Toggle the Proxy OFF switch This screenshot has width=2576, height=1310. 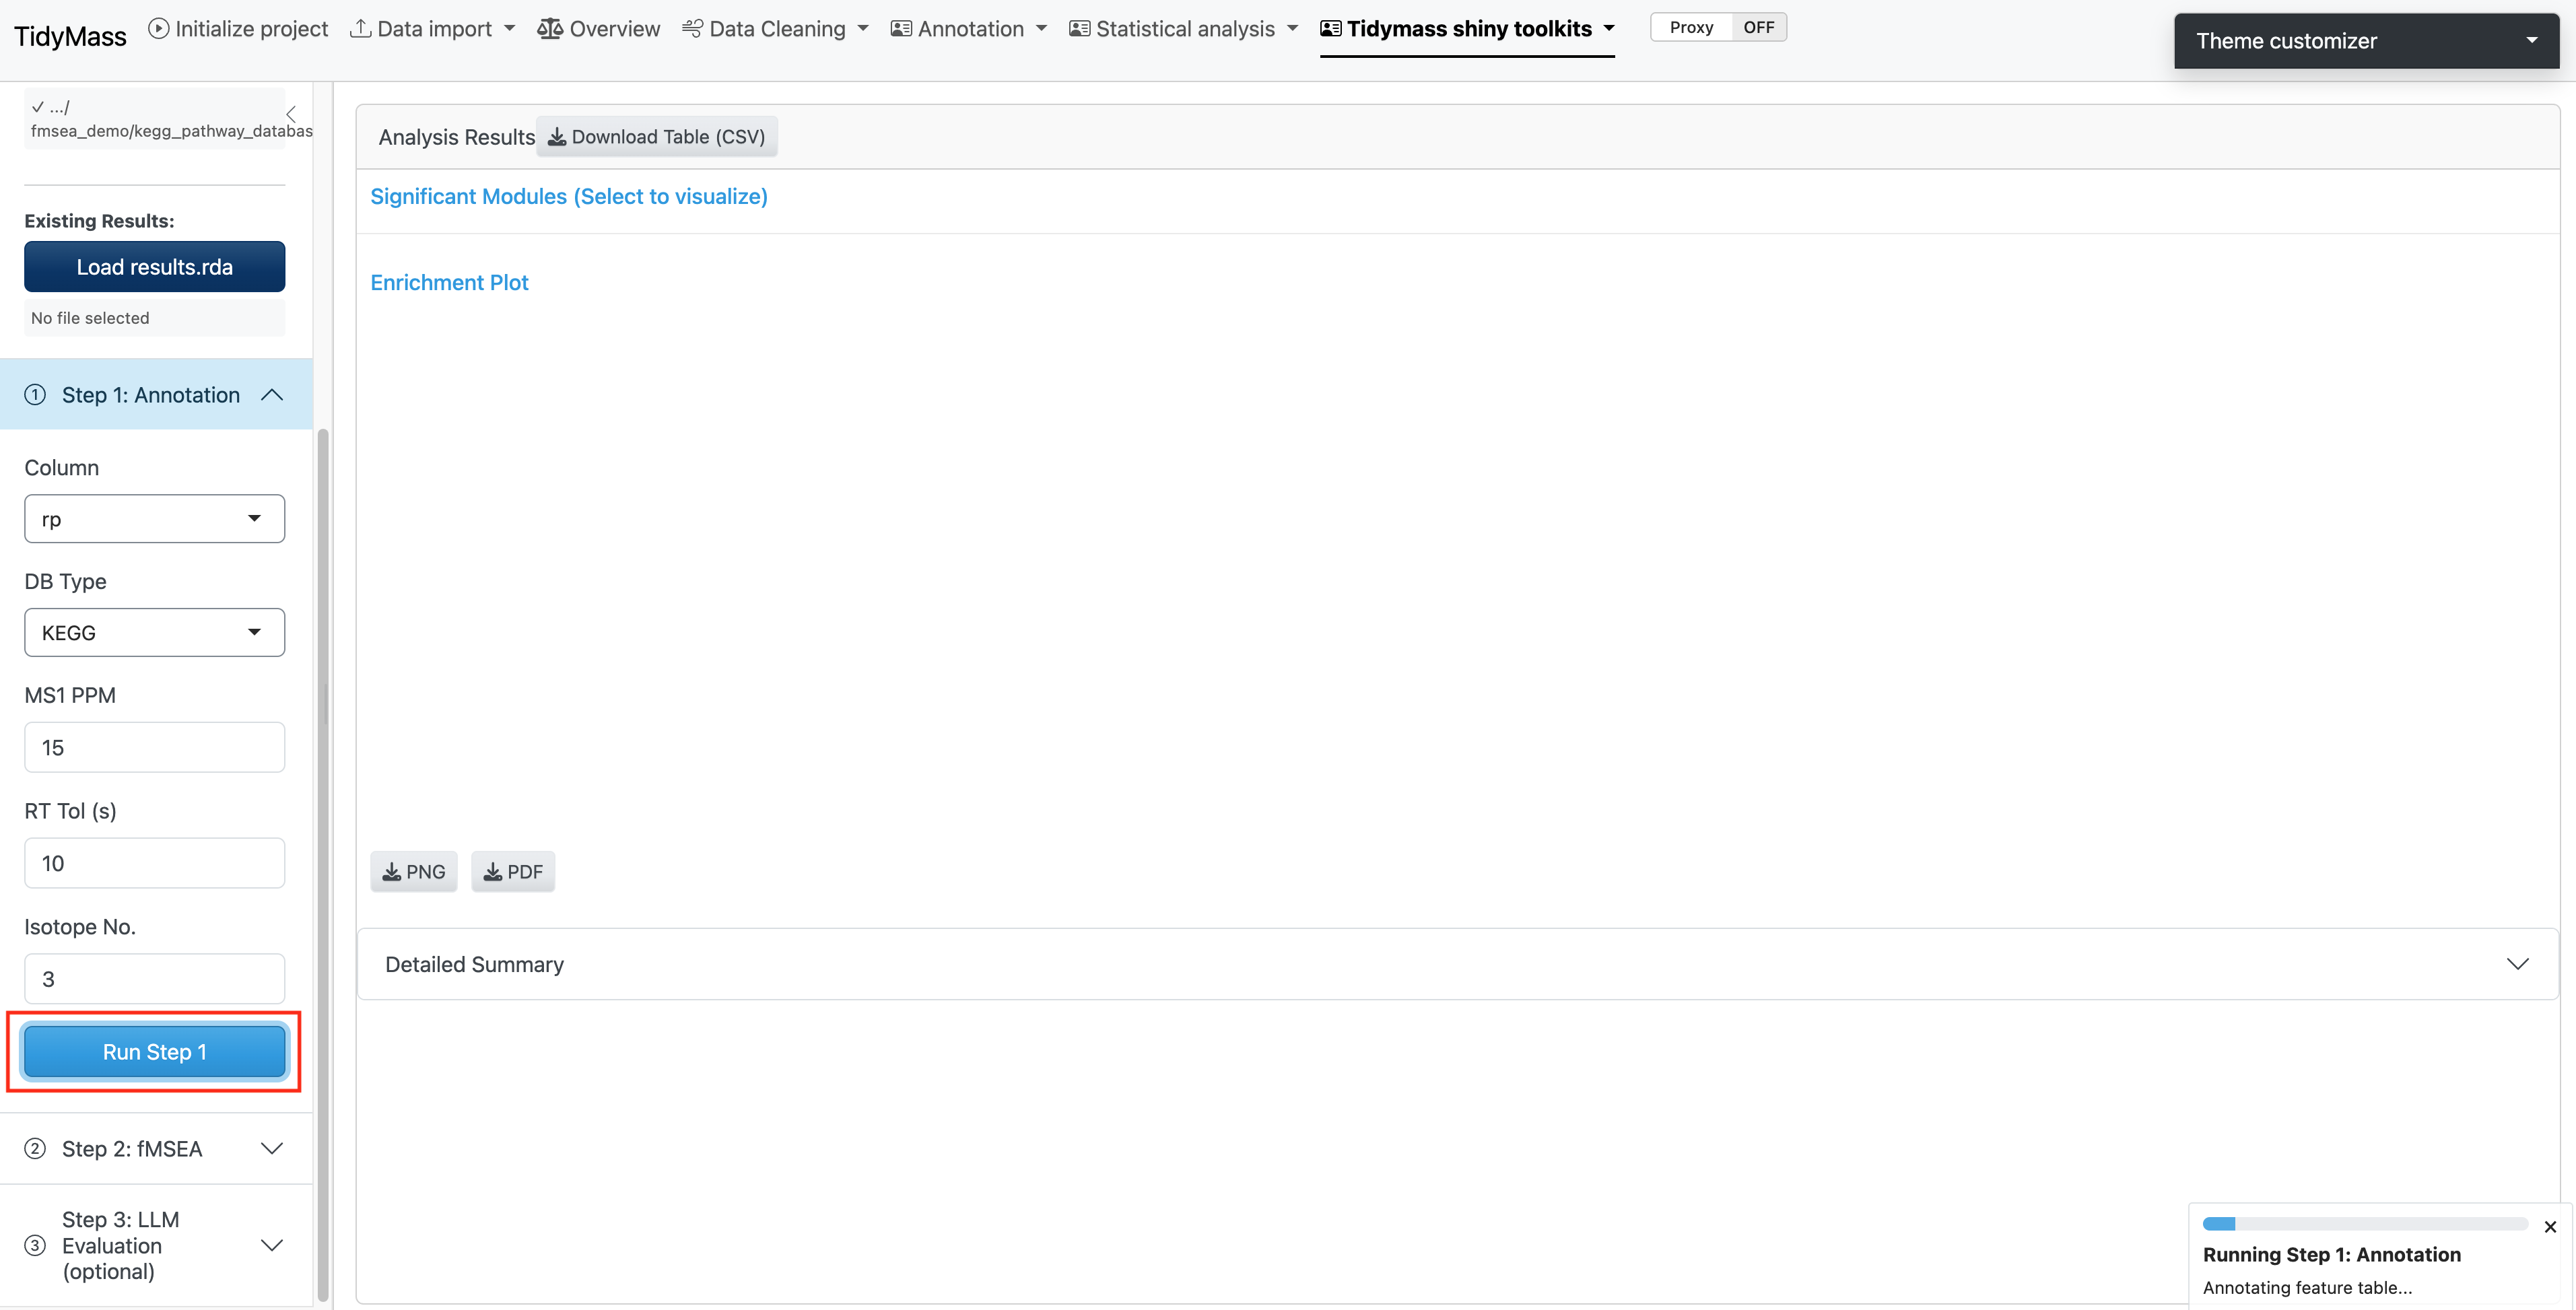coord(1717,27)
